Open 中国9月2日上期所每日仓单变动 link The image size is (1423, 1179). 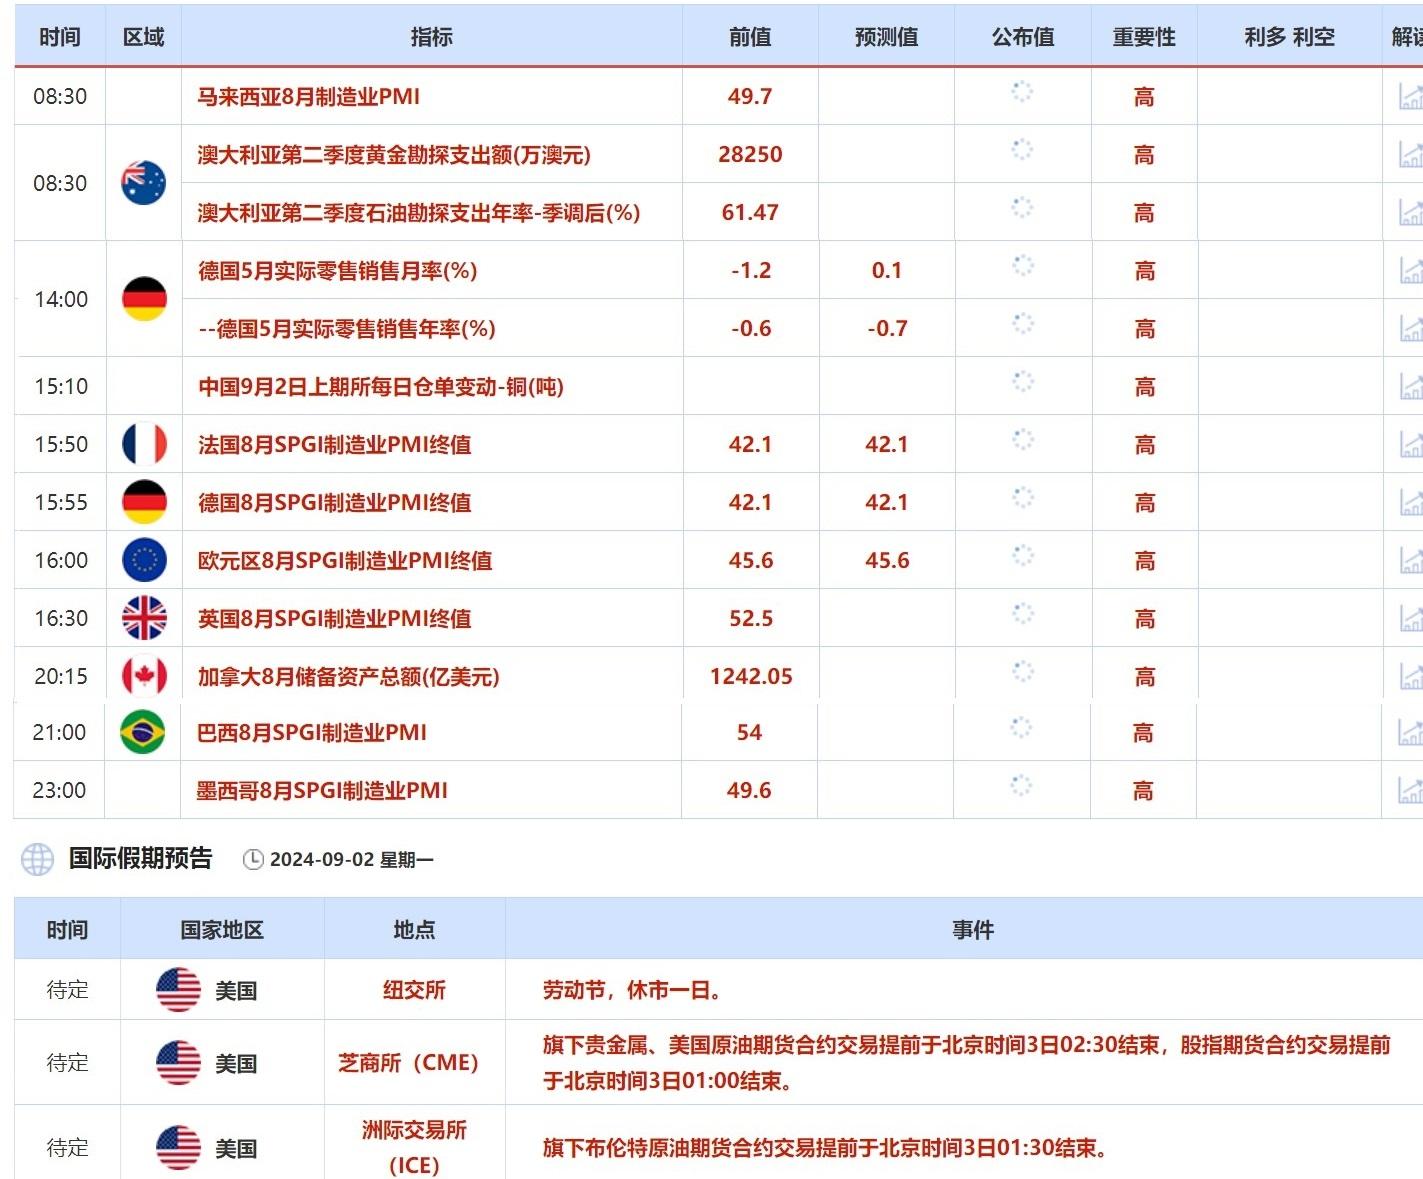[381, 386]
